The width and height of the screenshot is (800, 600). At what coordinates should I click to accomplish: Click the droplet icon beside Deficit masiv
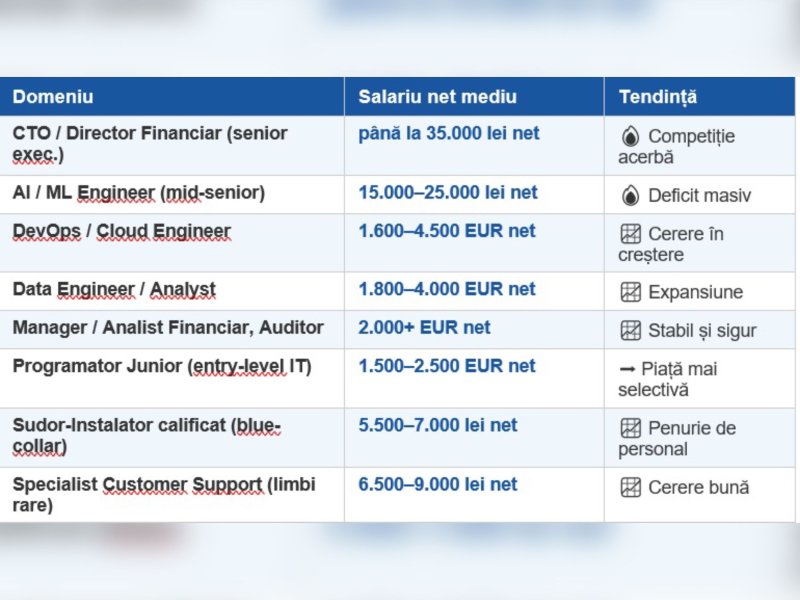pyautogui.click(x=629, y=196)
